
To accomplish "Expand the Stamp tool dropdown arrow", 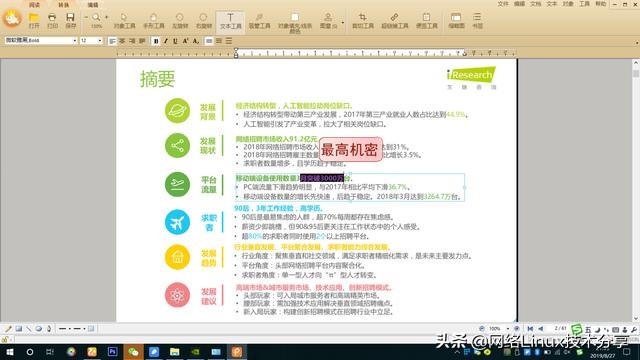I will (x=342, y=22).
